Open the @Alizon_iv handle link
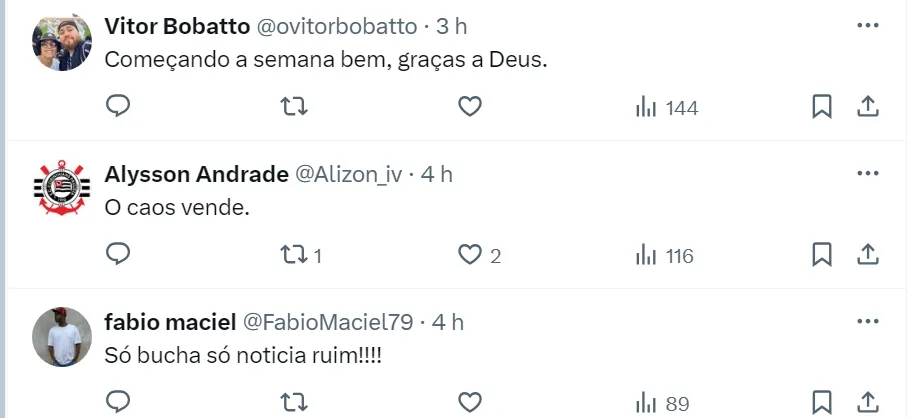The width and height of the screenshot is (923, 418). pyautogui.click(x=348, y=175)
